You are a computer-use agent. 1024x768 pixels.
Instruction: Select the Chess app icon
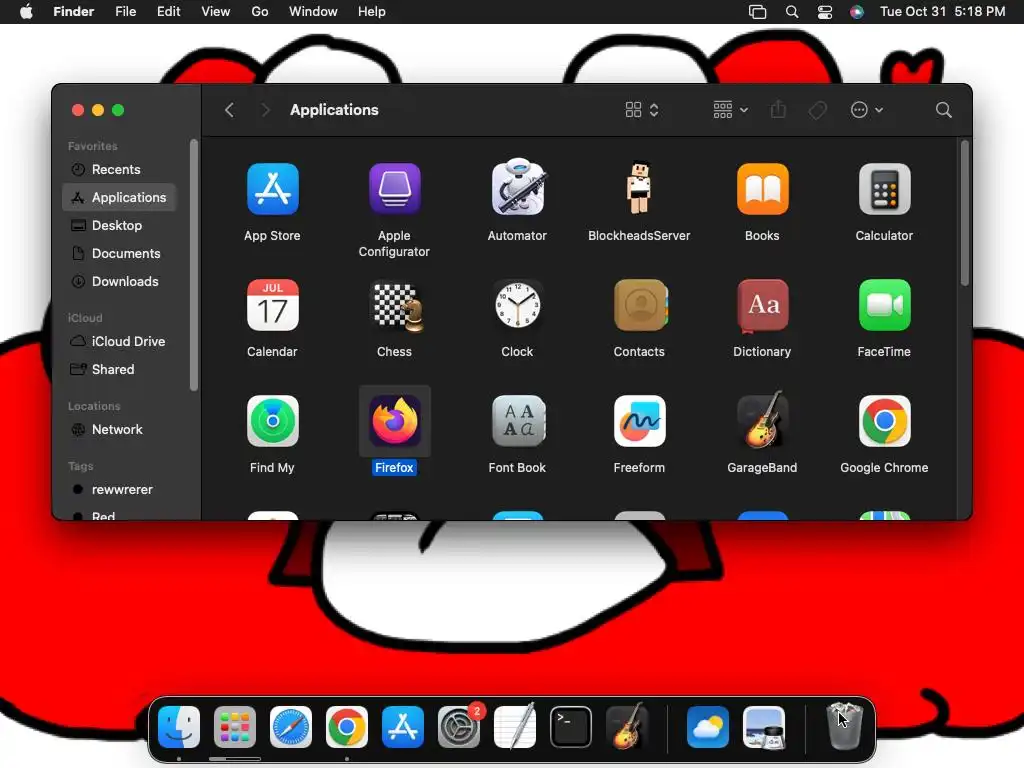pos(396,306)
